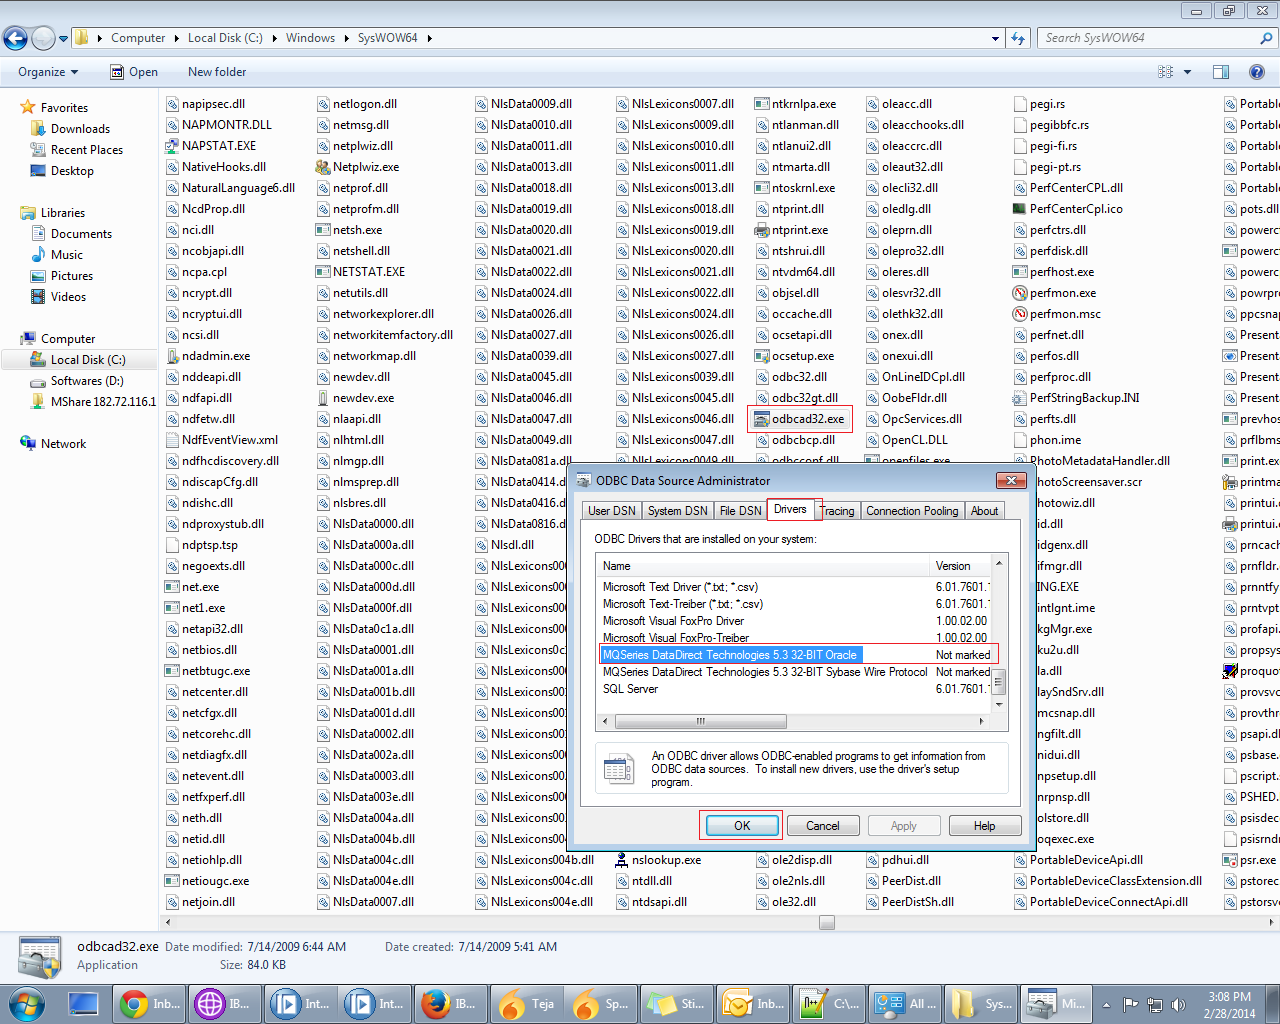Viewport: 1280px width, 1024px height.
Task: Expand the Computer breadcrumb arrow
Action: [176, 38]
